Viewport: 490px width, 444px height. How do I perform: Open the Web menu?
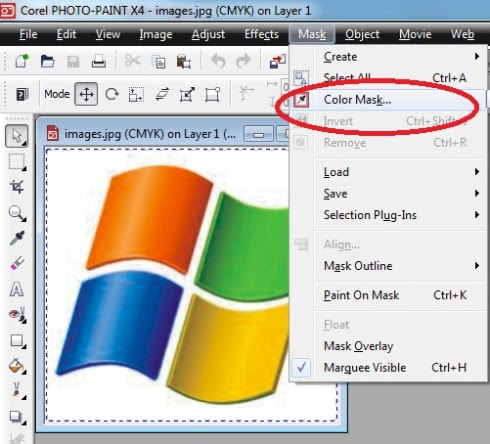click(x=462, y=34)
